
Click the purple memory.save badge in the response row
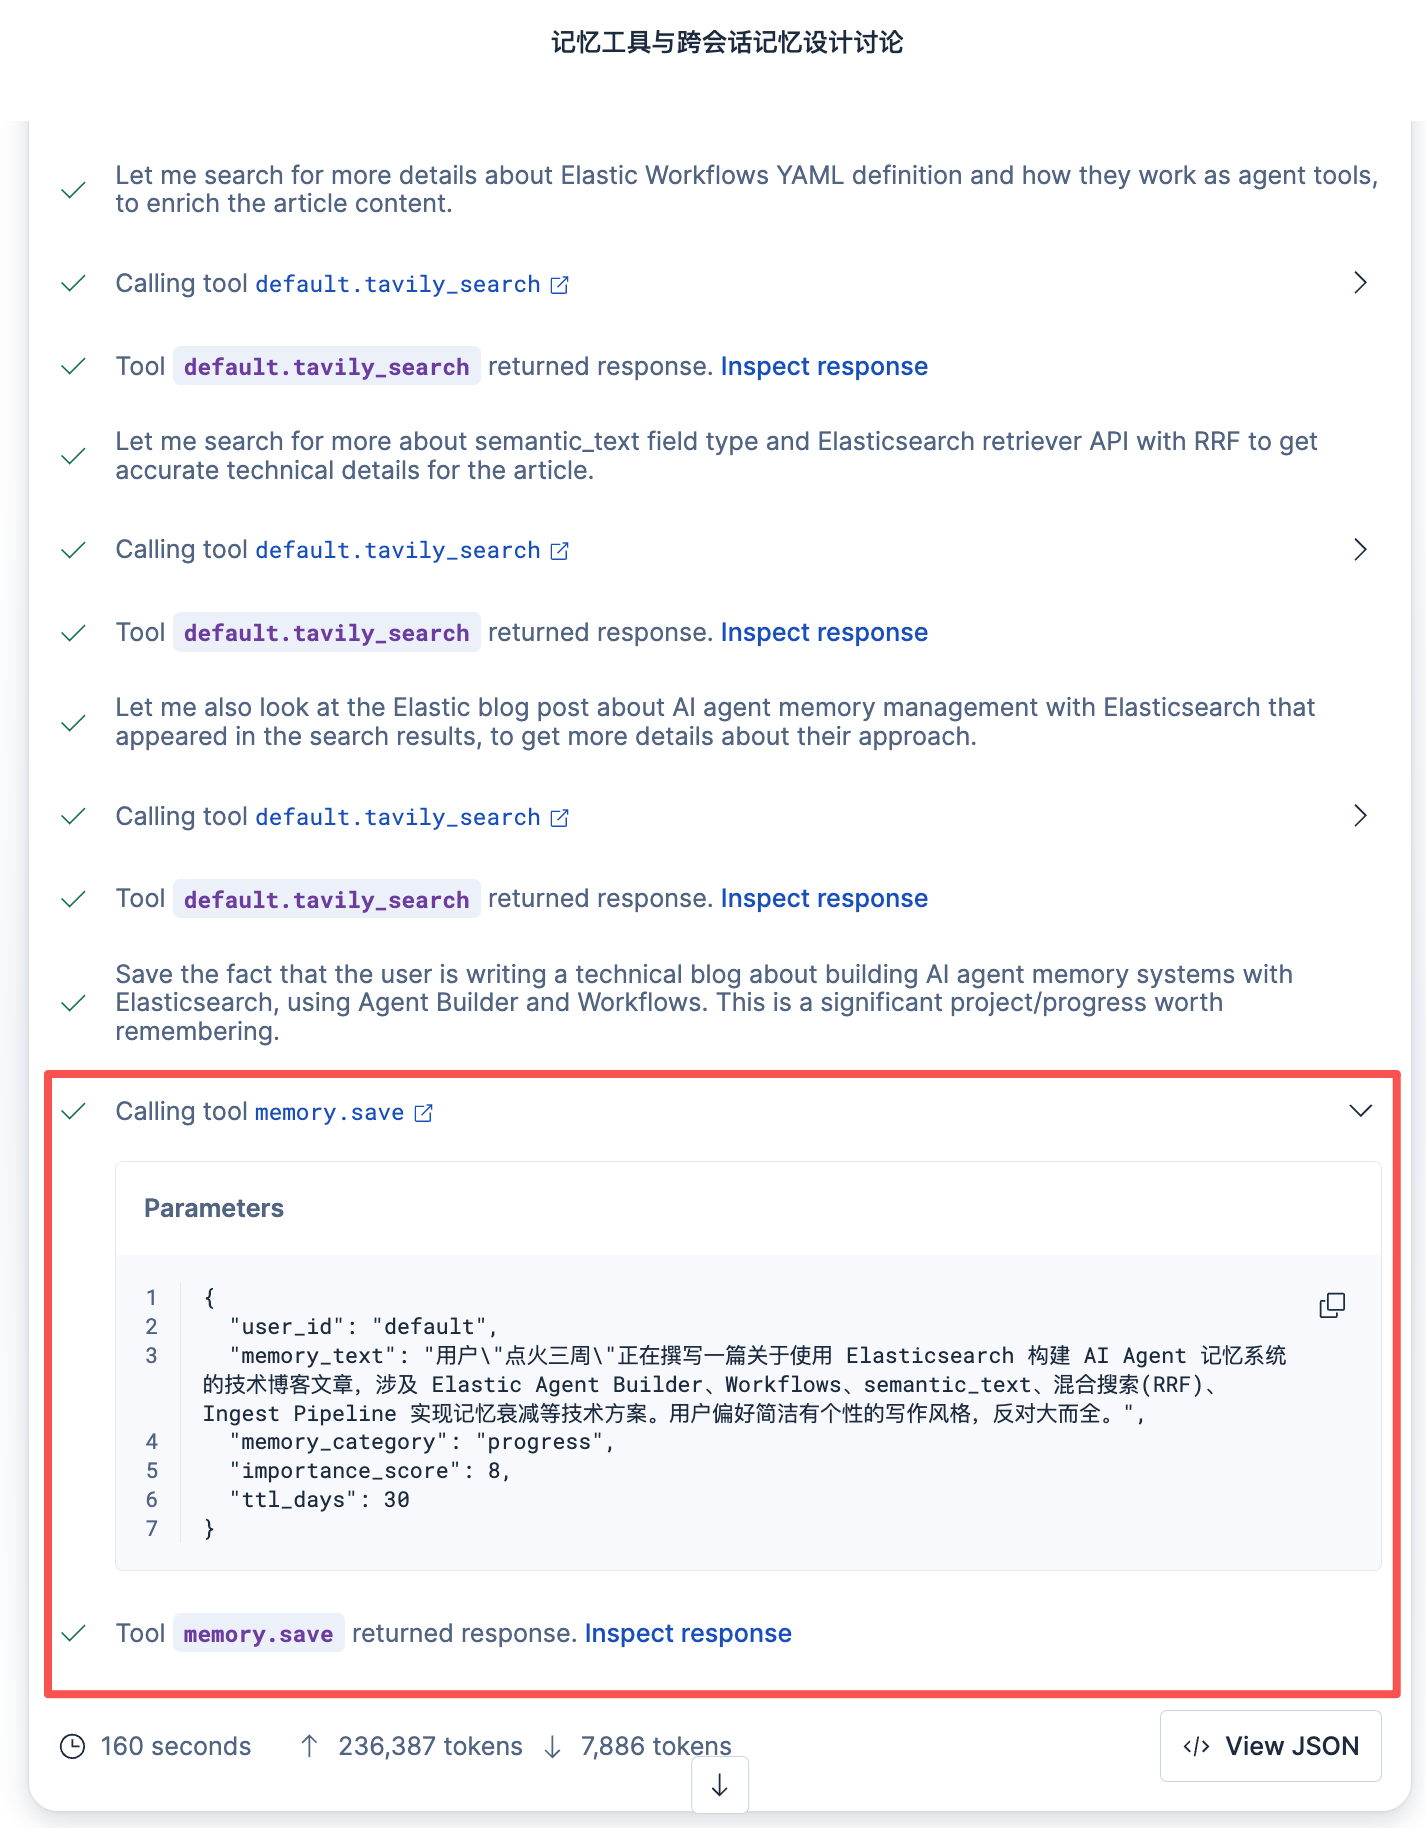(259, 1634)
